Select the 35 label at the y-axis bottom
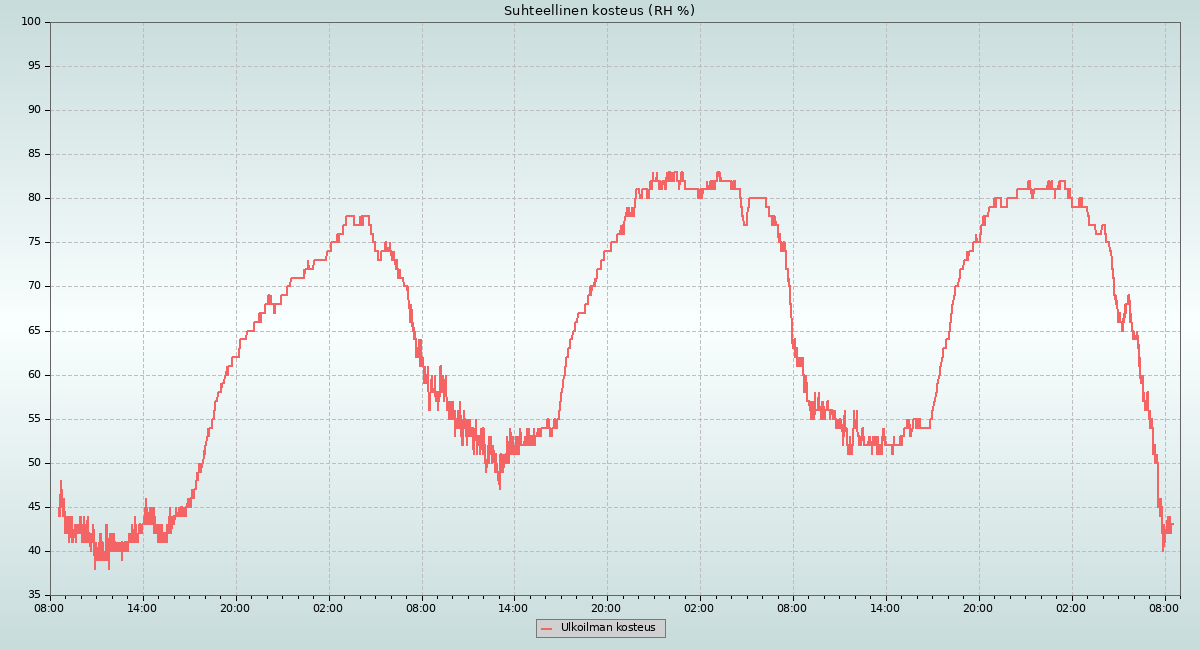Image resolution: width=1200 pixels, height=650 pixels. point(33,595)
